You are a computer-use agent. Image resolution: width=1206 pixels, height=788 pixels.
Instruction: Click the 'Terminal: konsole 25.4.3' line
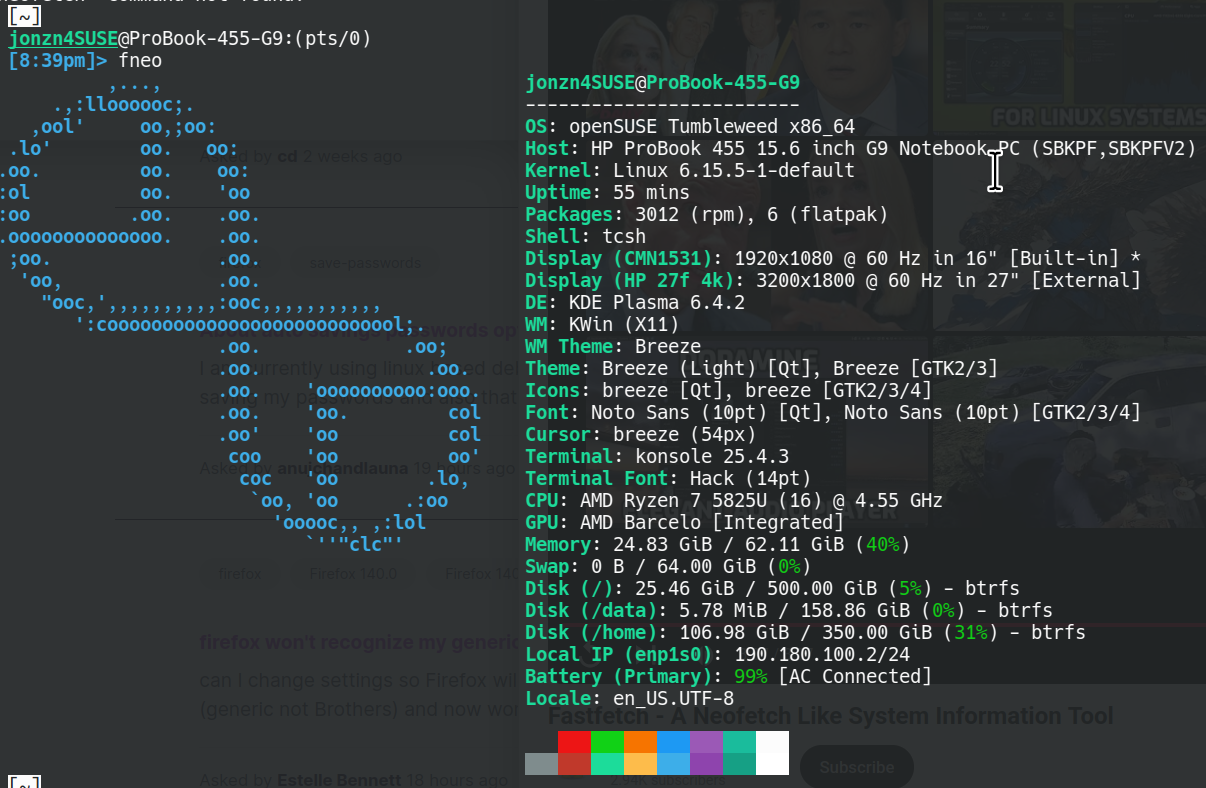click(x=657, y=457)
